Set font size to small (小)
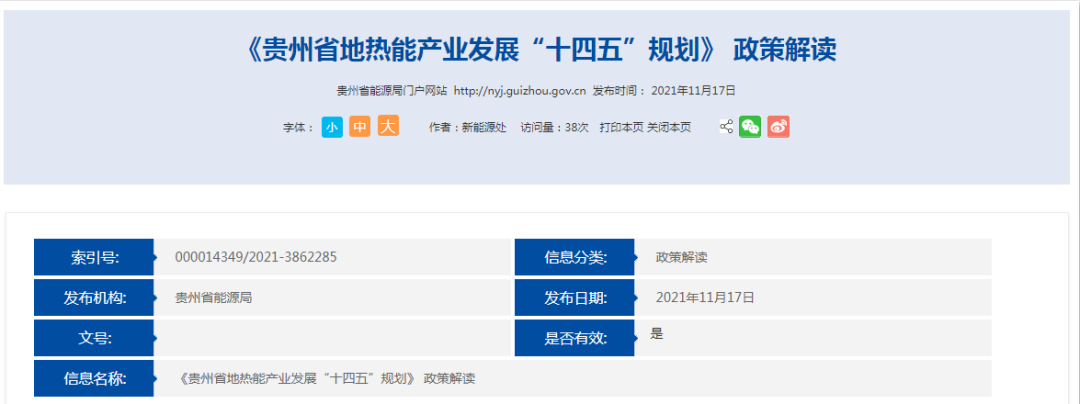Image resolution: width=1080 pixels, height=404 pixels. 332,127
